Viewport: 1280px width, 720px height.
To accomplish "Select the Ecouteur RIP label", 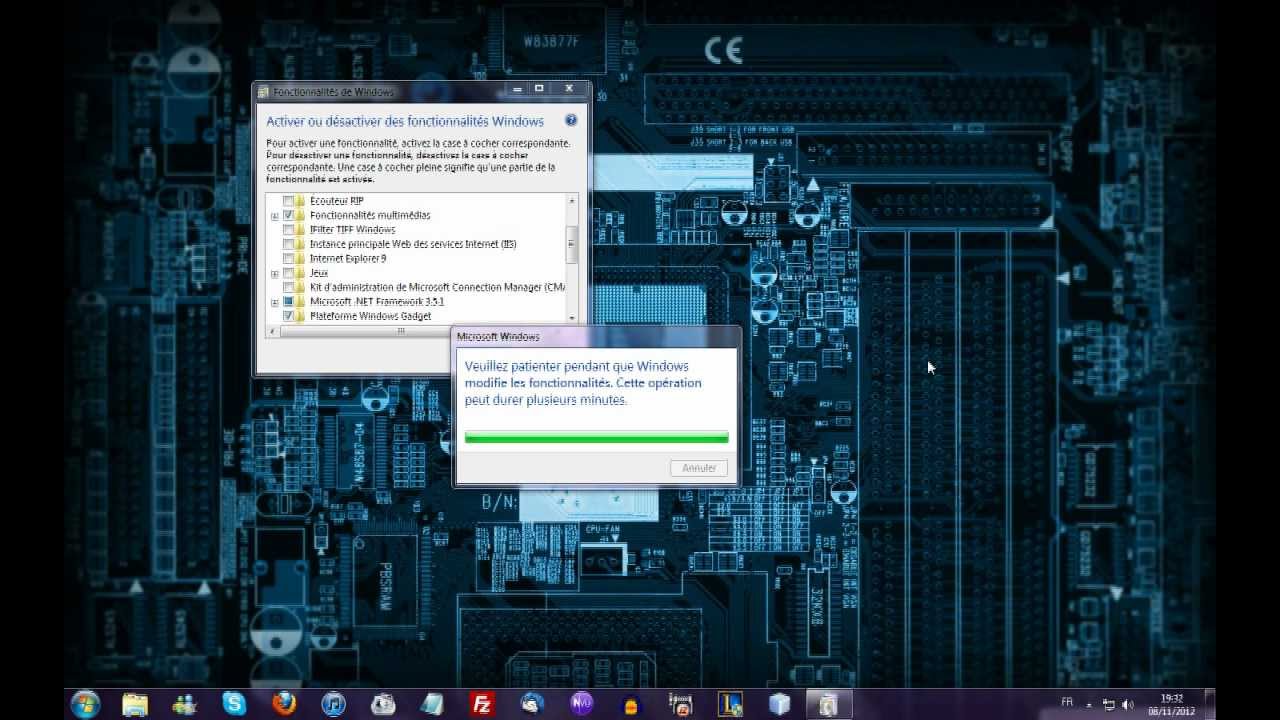I will point(337,201).
